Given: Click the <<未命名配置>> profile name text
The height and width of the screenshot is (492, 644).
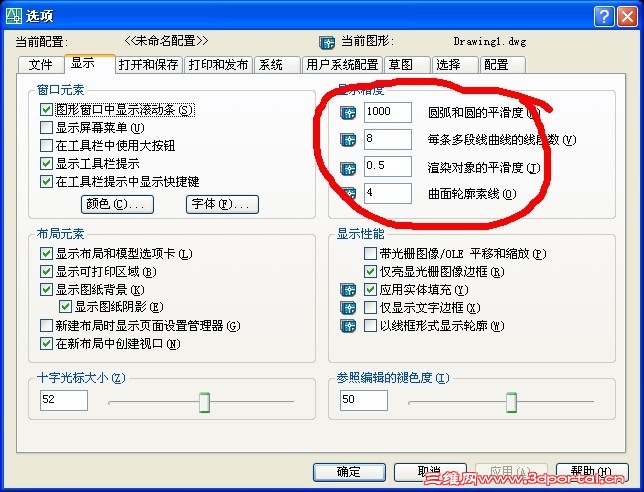Looking at the screenshot, I should tap(166, 41).
